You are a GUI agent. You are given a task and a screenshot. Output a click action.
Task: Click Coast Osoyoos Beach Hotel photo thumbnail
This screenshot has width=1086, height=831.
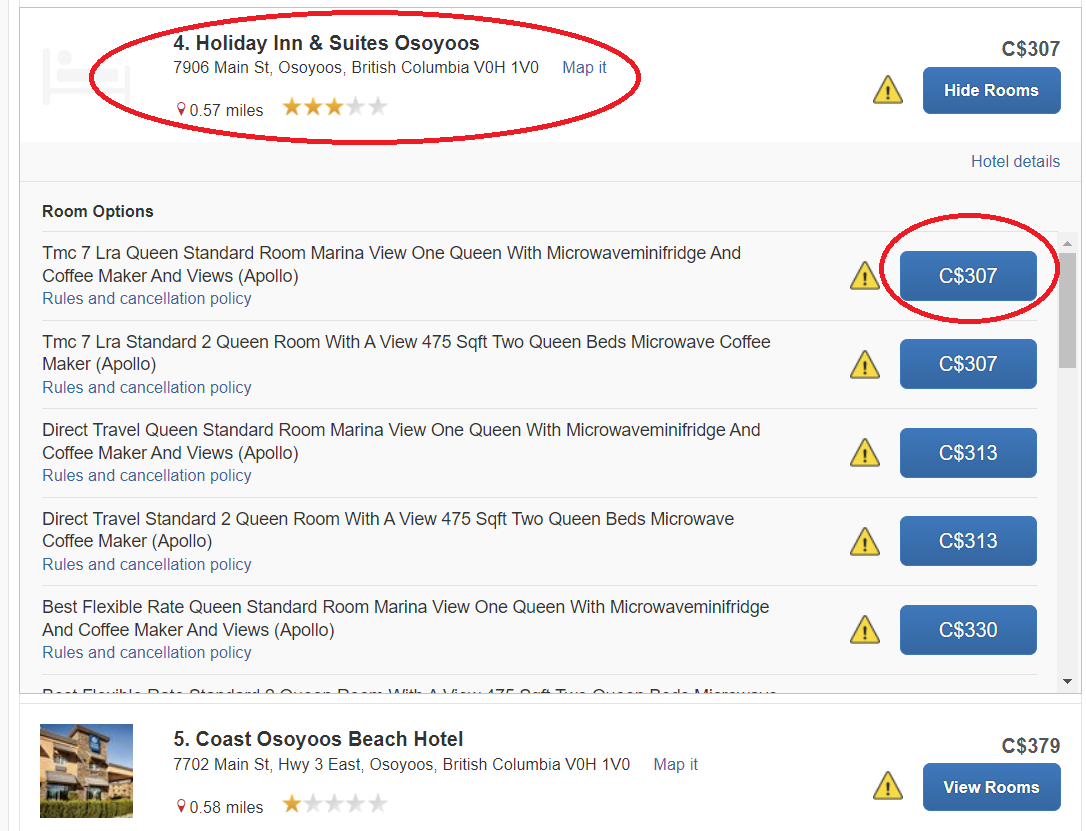click(x=86, y=771)
